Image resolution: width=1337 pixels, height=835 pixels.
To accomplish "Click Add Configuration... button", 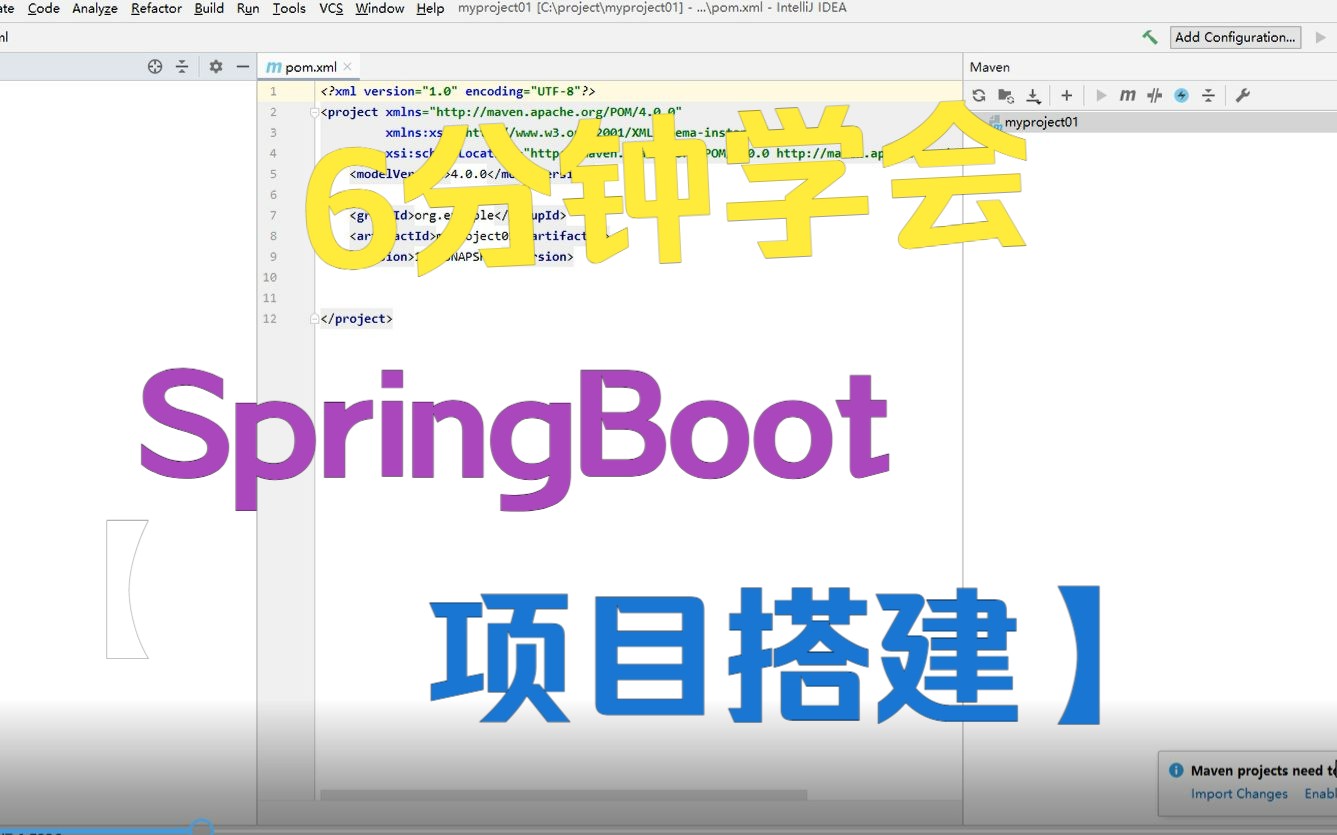I will click(x=1235, y=37).
